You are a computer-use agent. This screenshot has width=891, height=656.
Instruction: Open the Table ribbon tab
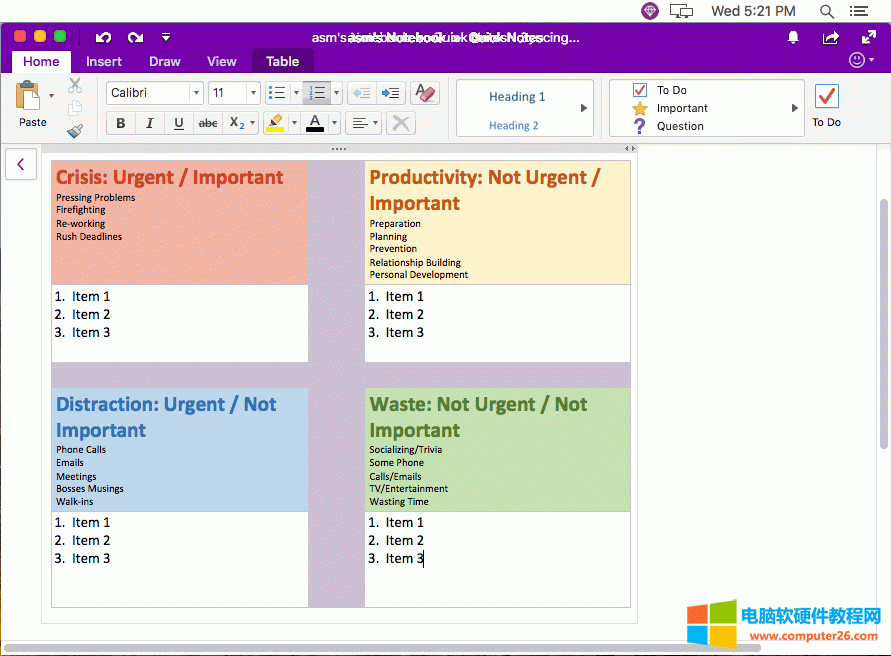pyautogui.click(x=283, y=61)
